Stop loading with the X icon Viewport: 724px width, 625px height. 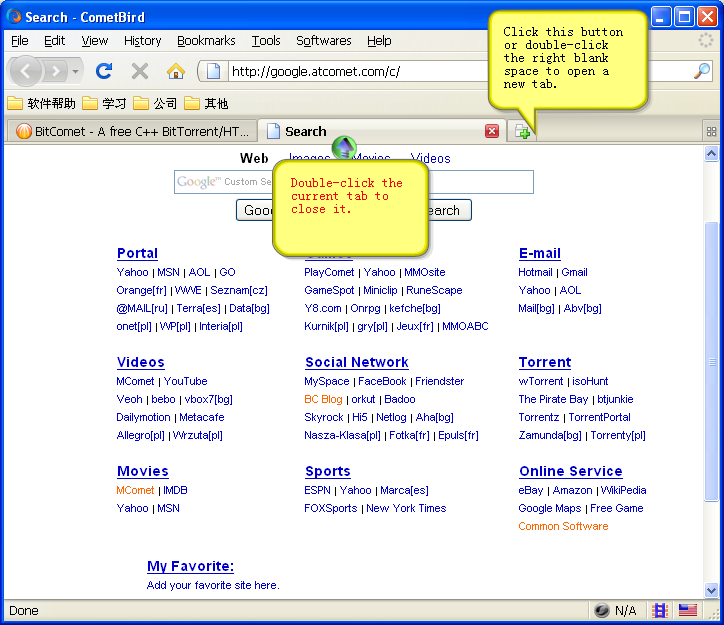pyautogui.click(x=139, y=72)
